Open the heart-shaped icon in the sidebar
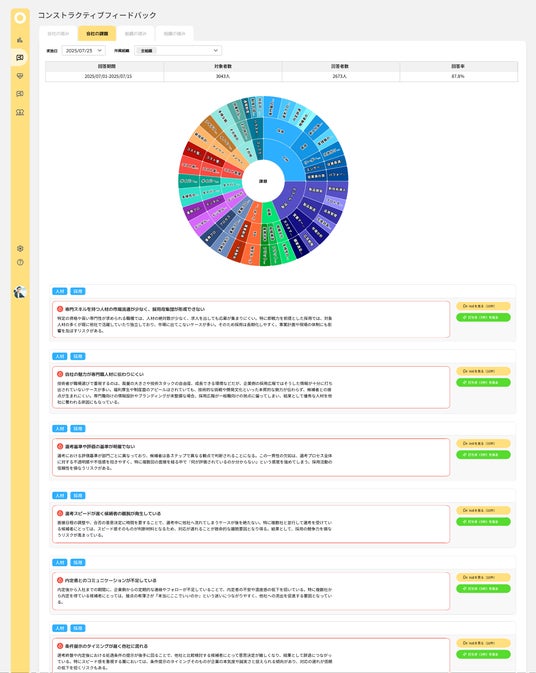536x673 pixels. [x=20, y=76]
